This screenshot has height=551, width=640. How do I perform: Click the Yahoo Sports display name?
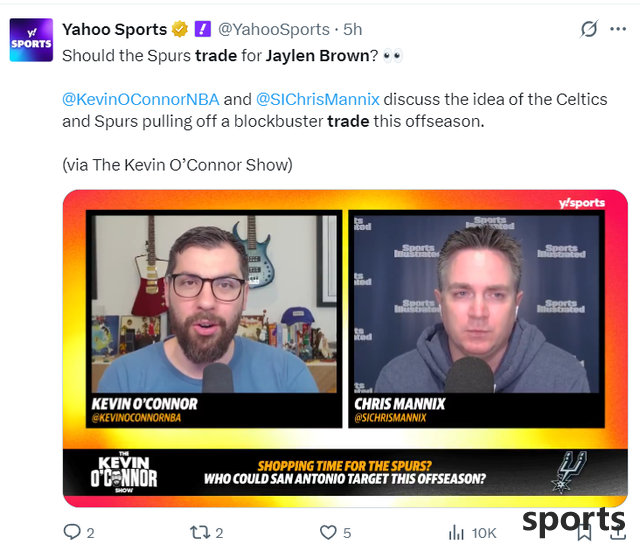pyautogui.click(x=115, y=29)
